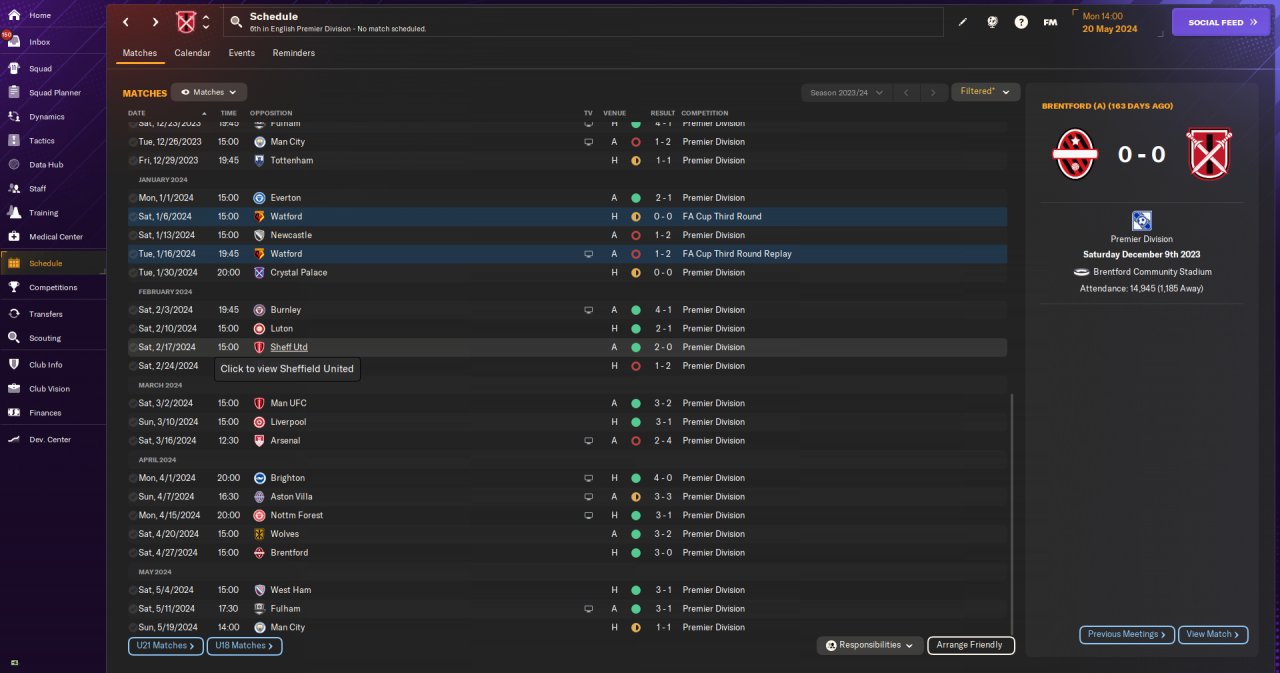Open Transfers sidebar icon
1280x673 pixels.
[14, 313]
